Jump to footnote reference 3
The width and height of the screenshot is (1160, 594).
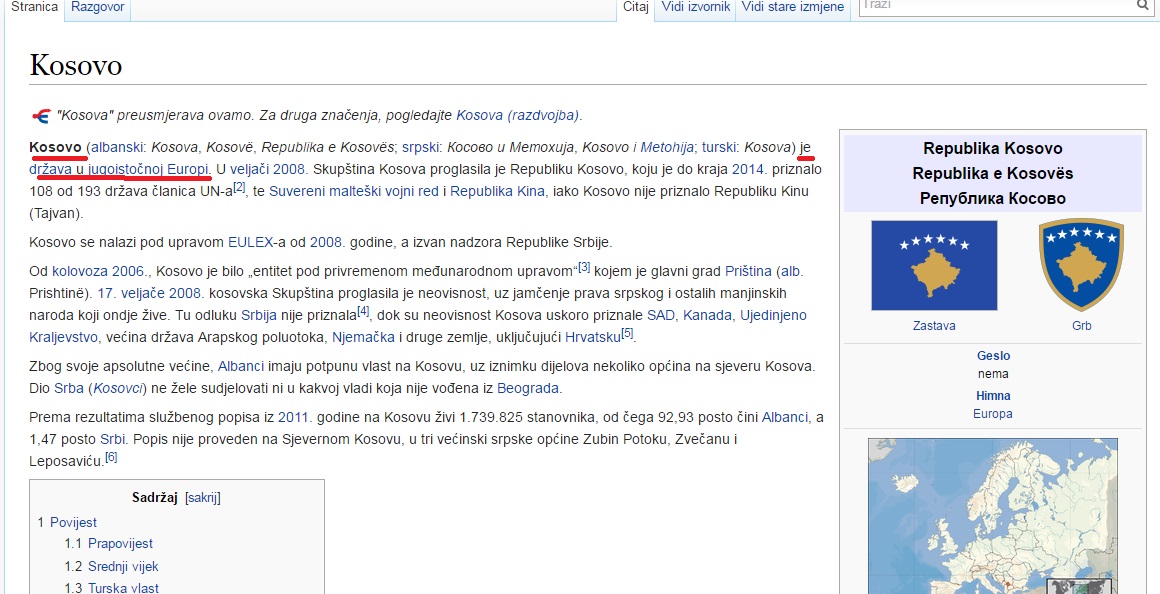584,267
